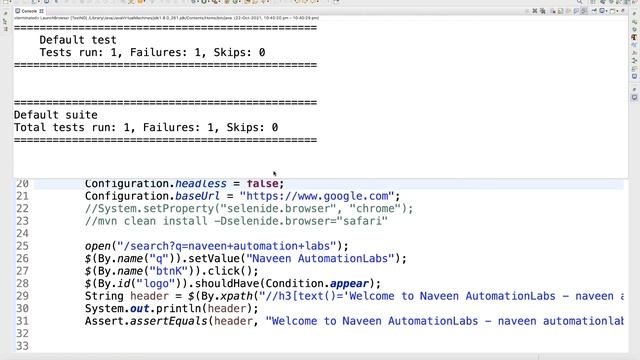Screen dimensions: 640x360
Task: Click the open("/search?q=naveen...") line
Action: click(x=217, y=246)
